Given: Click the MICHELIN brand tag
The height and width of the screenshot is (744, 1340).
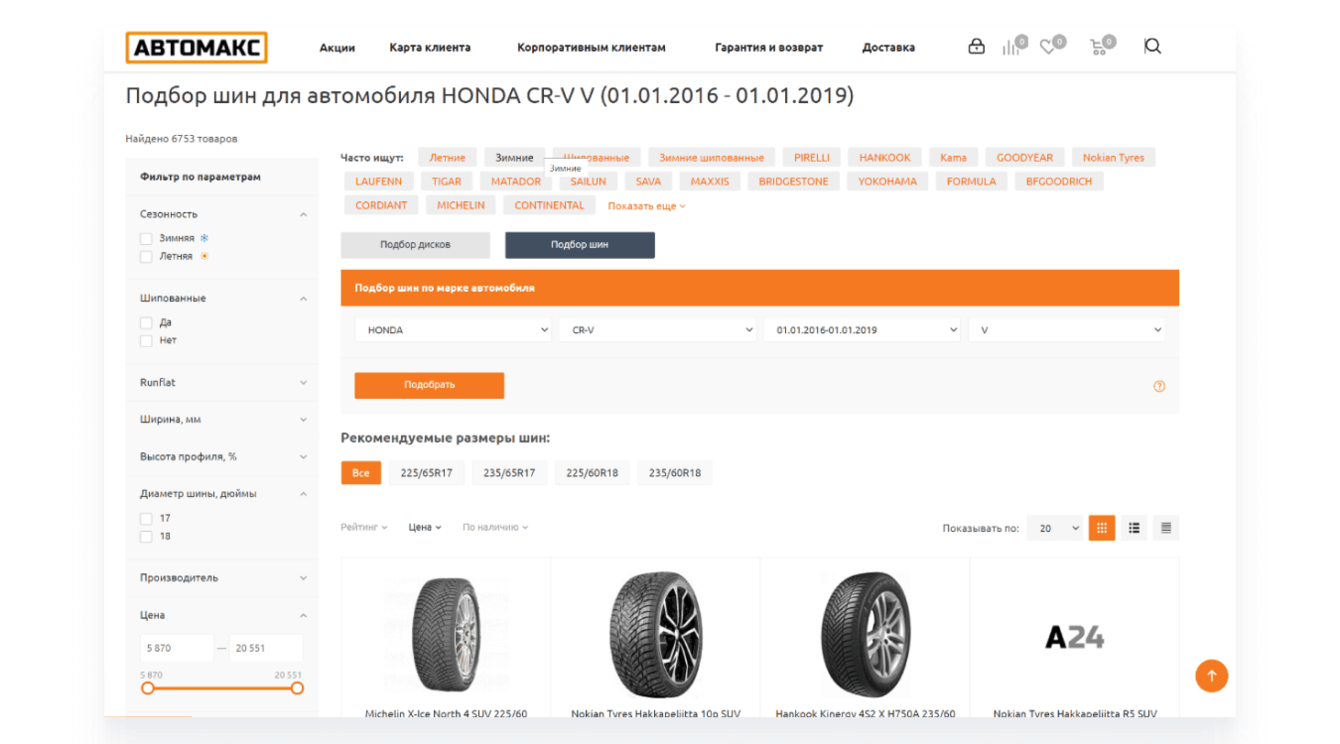Looking at the screenshot, I should (461, 206).
